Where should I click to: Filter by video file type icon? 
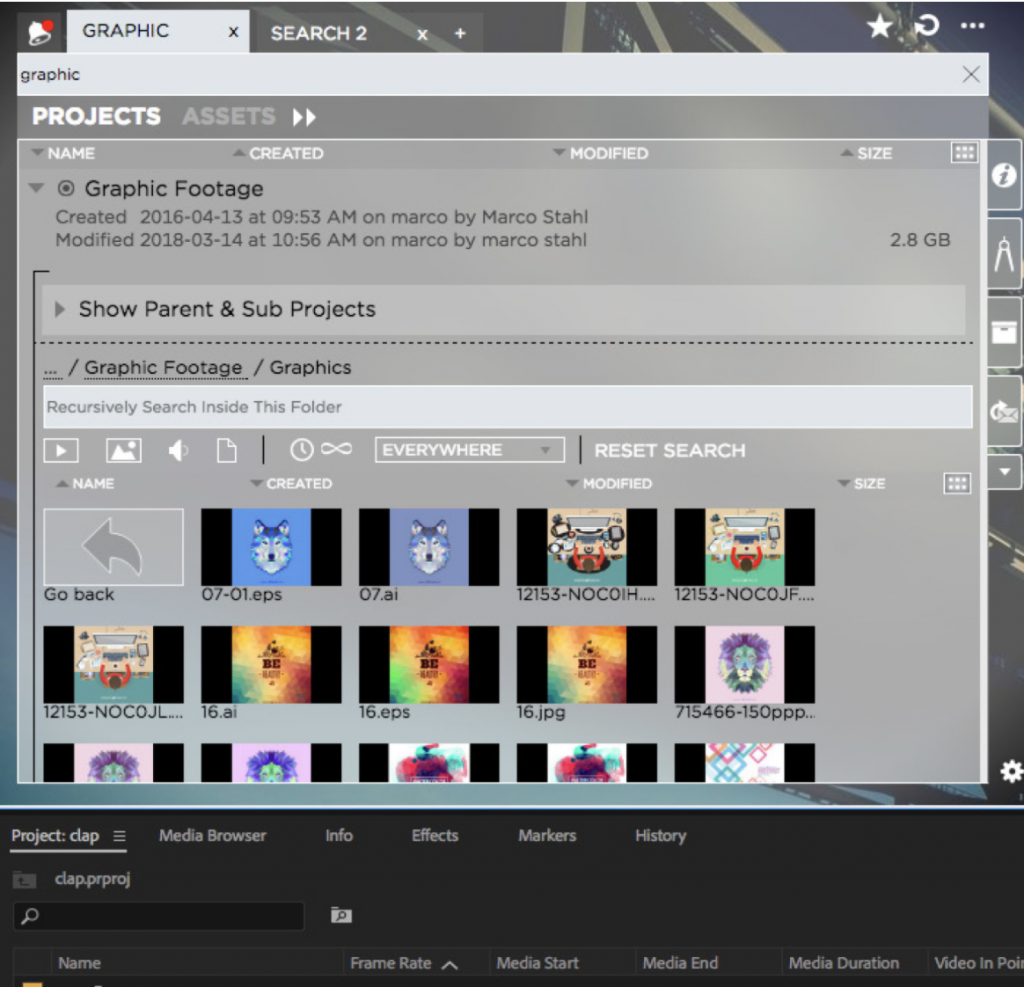(x=61, y=451)
